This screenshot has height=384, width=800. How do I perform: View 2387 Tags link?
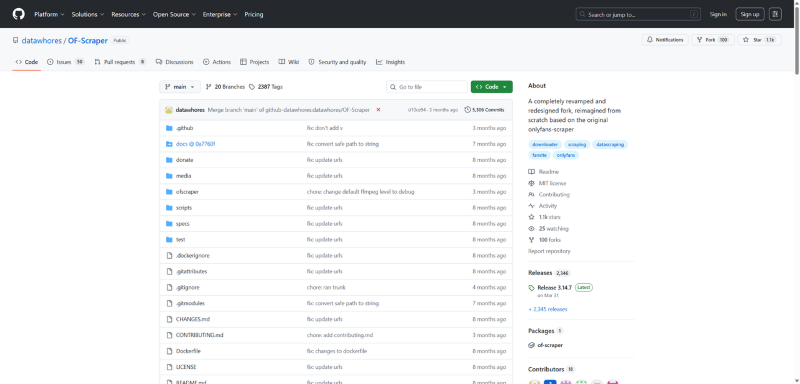pos(266,87)
